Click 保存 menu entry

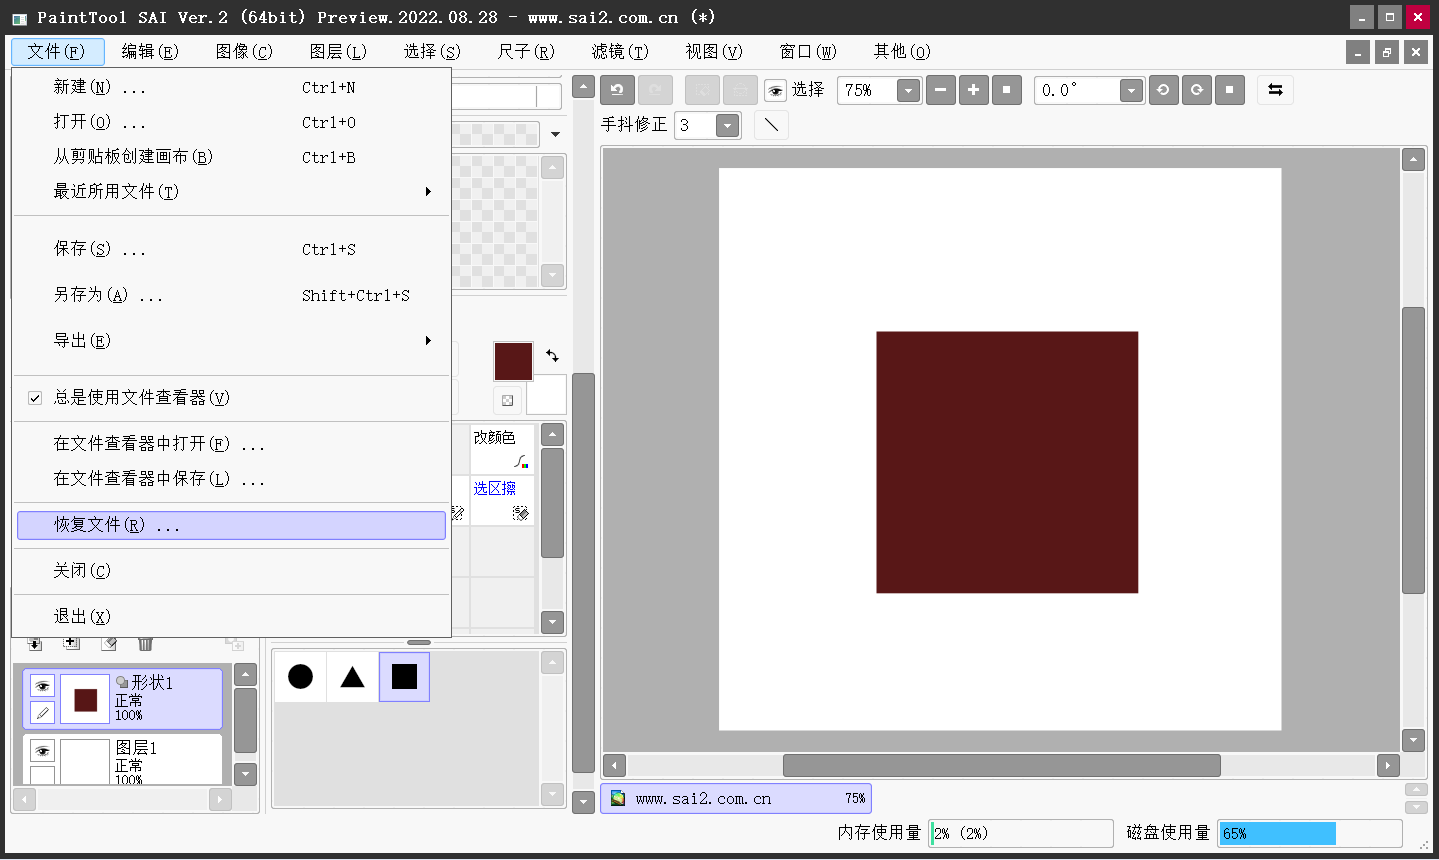click(x=231, y=249)
